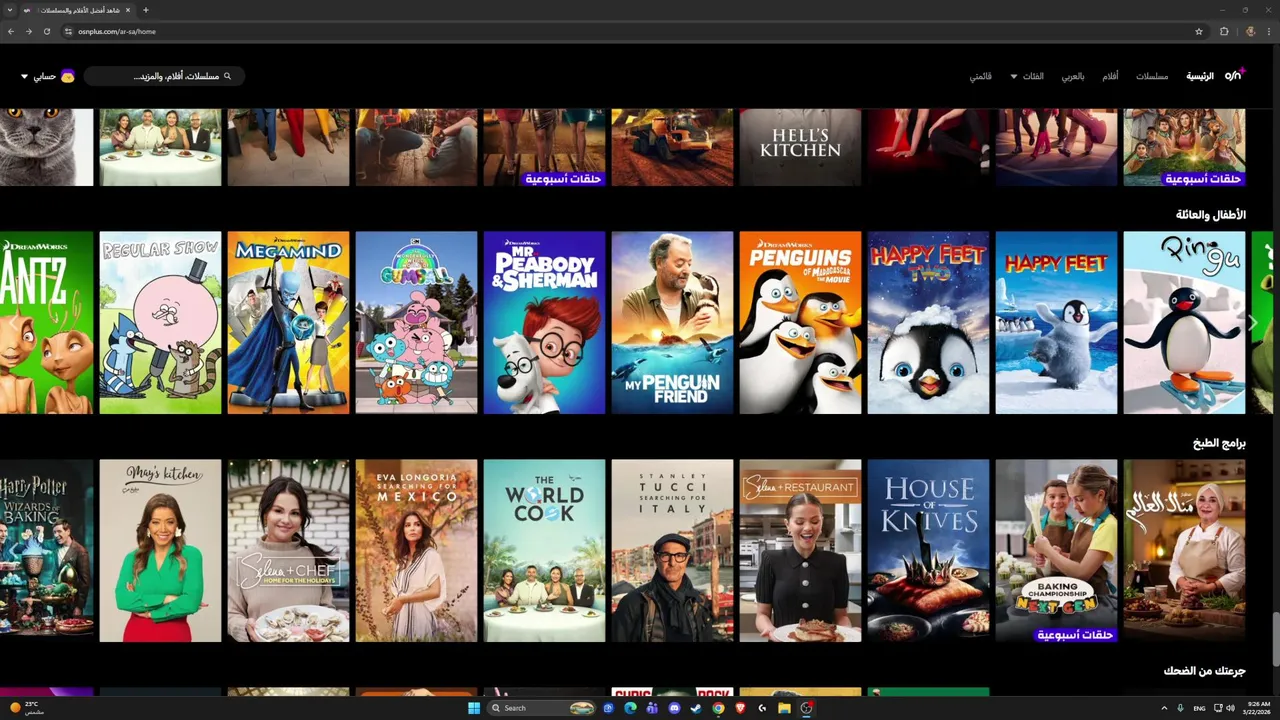Open the Mr. Peabody & Sherman poster
The height and width of the screenshot is (720, 1280).
tap(544, 323)
